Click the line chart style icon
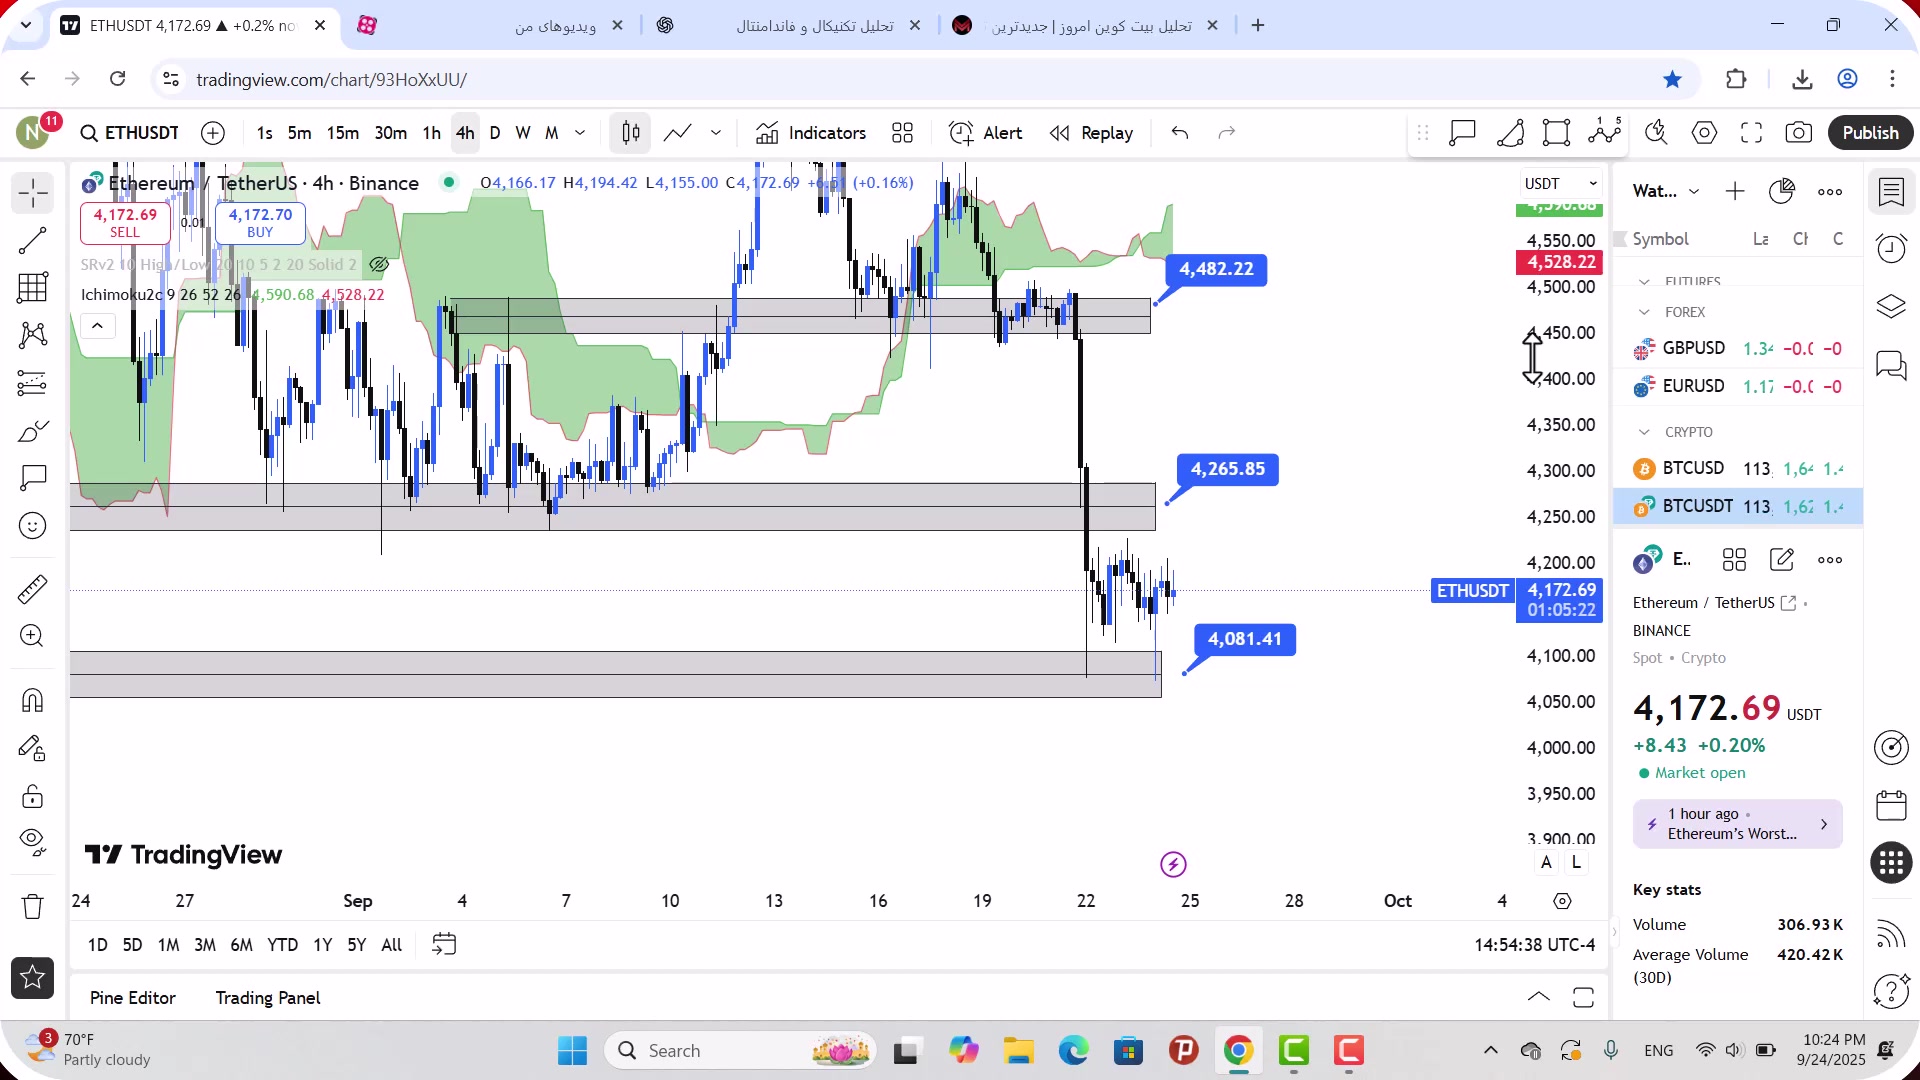This screenshot has width=1920, height=1080. tap(678, 133)
